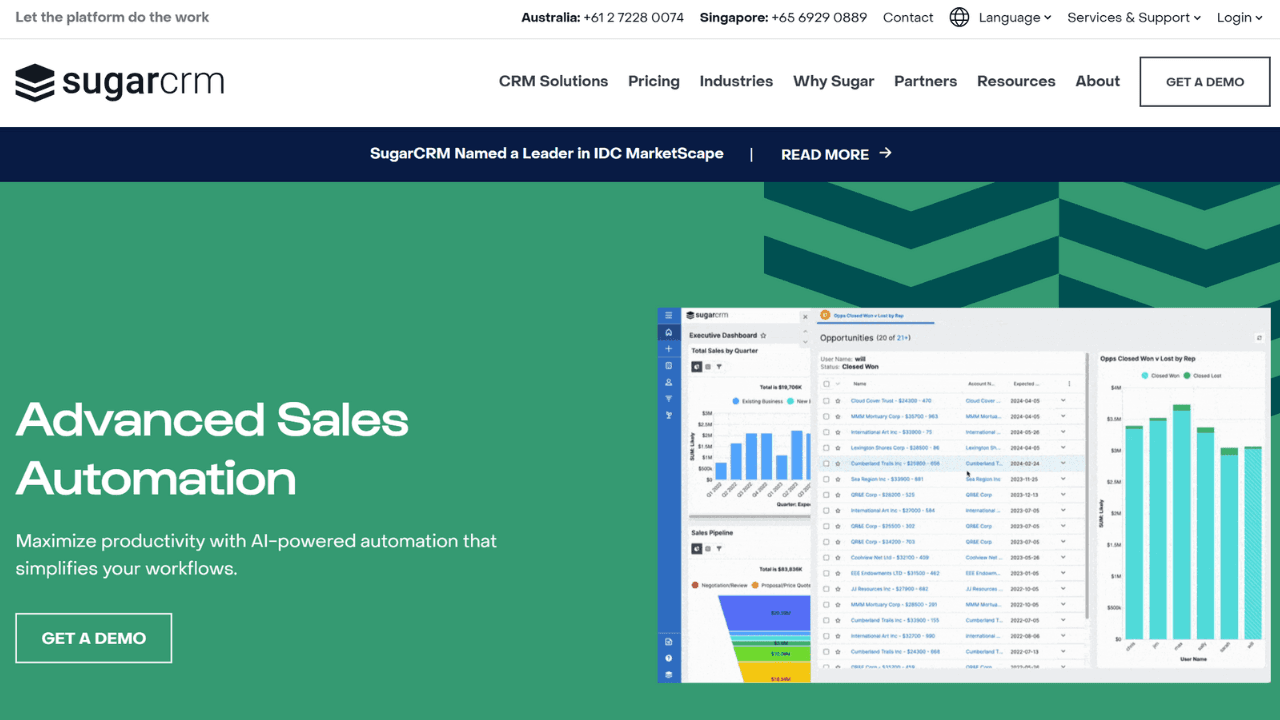Open the CRM Solutions menu

553,81
